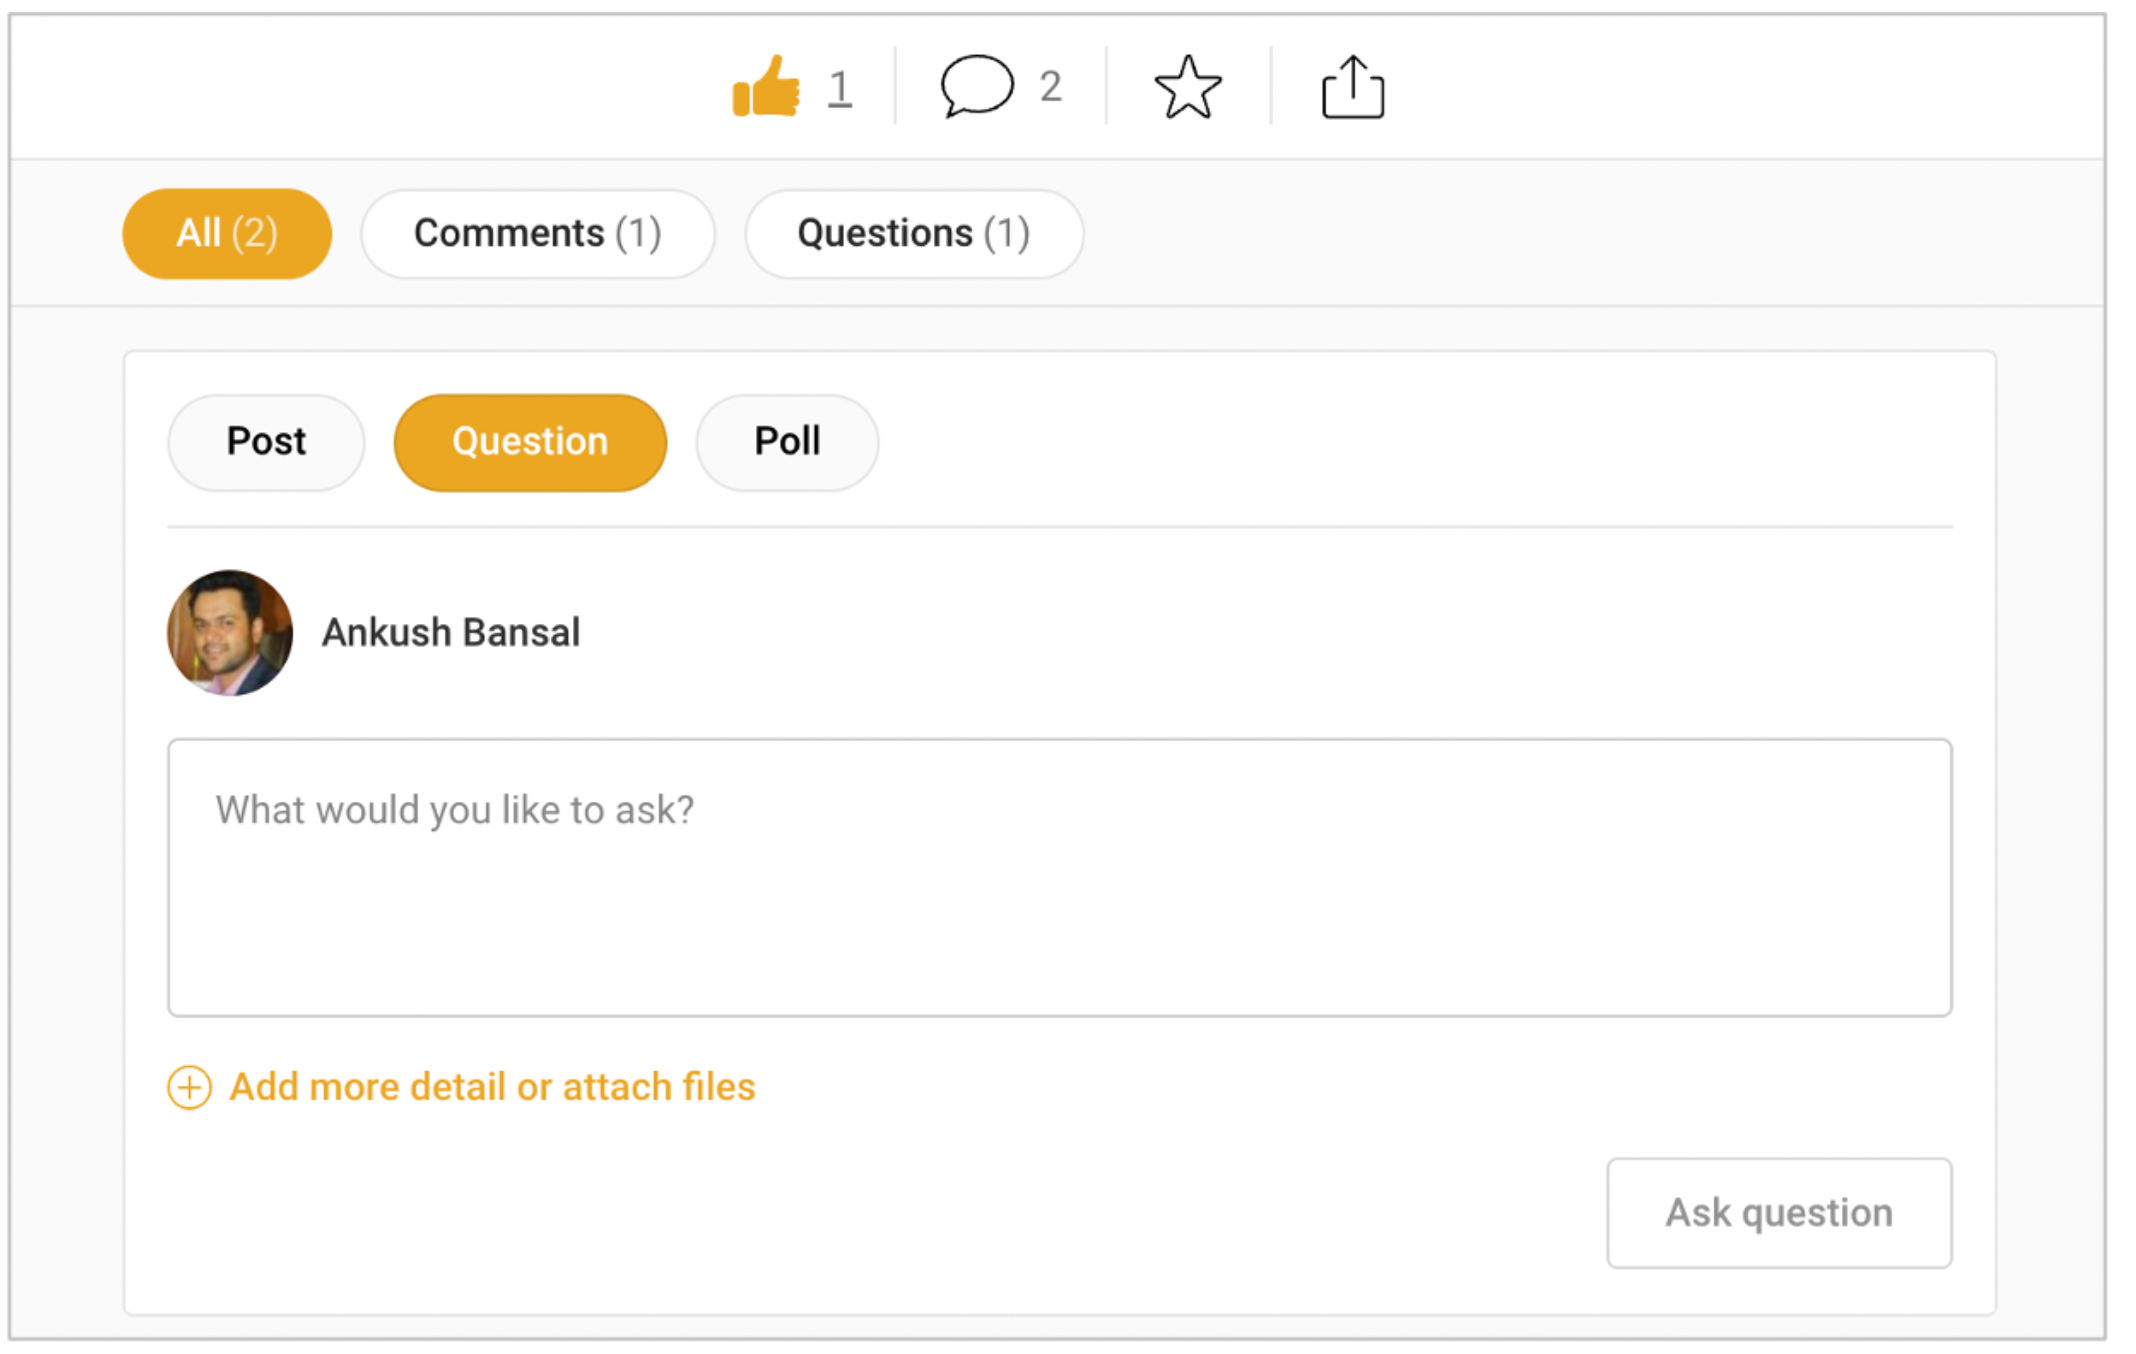Expand 'Add more detail or attach files'
Viewport: 2136px width, 1354px height.
coord(492,1087)
